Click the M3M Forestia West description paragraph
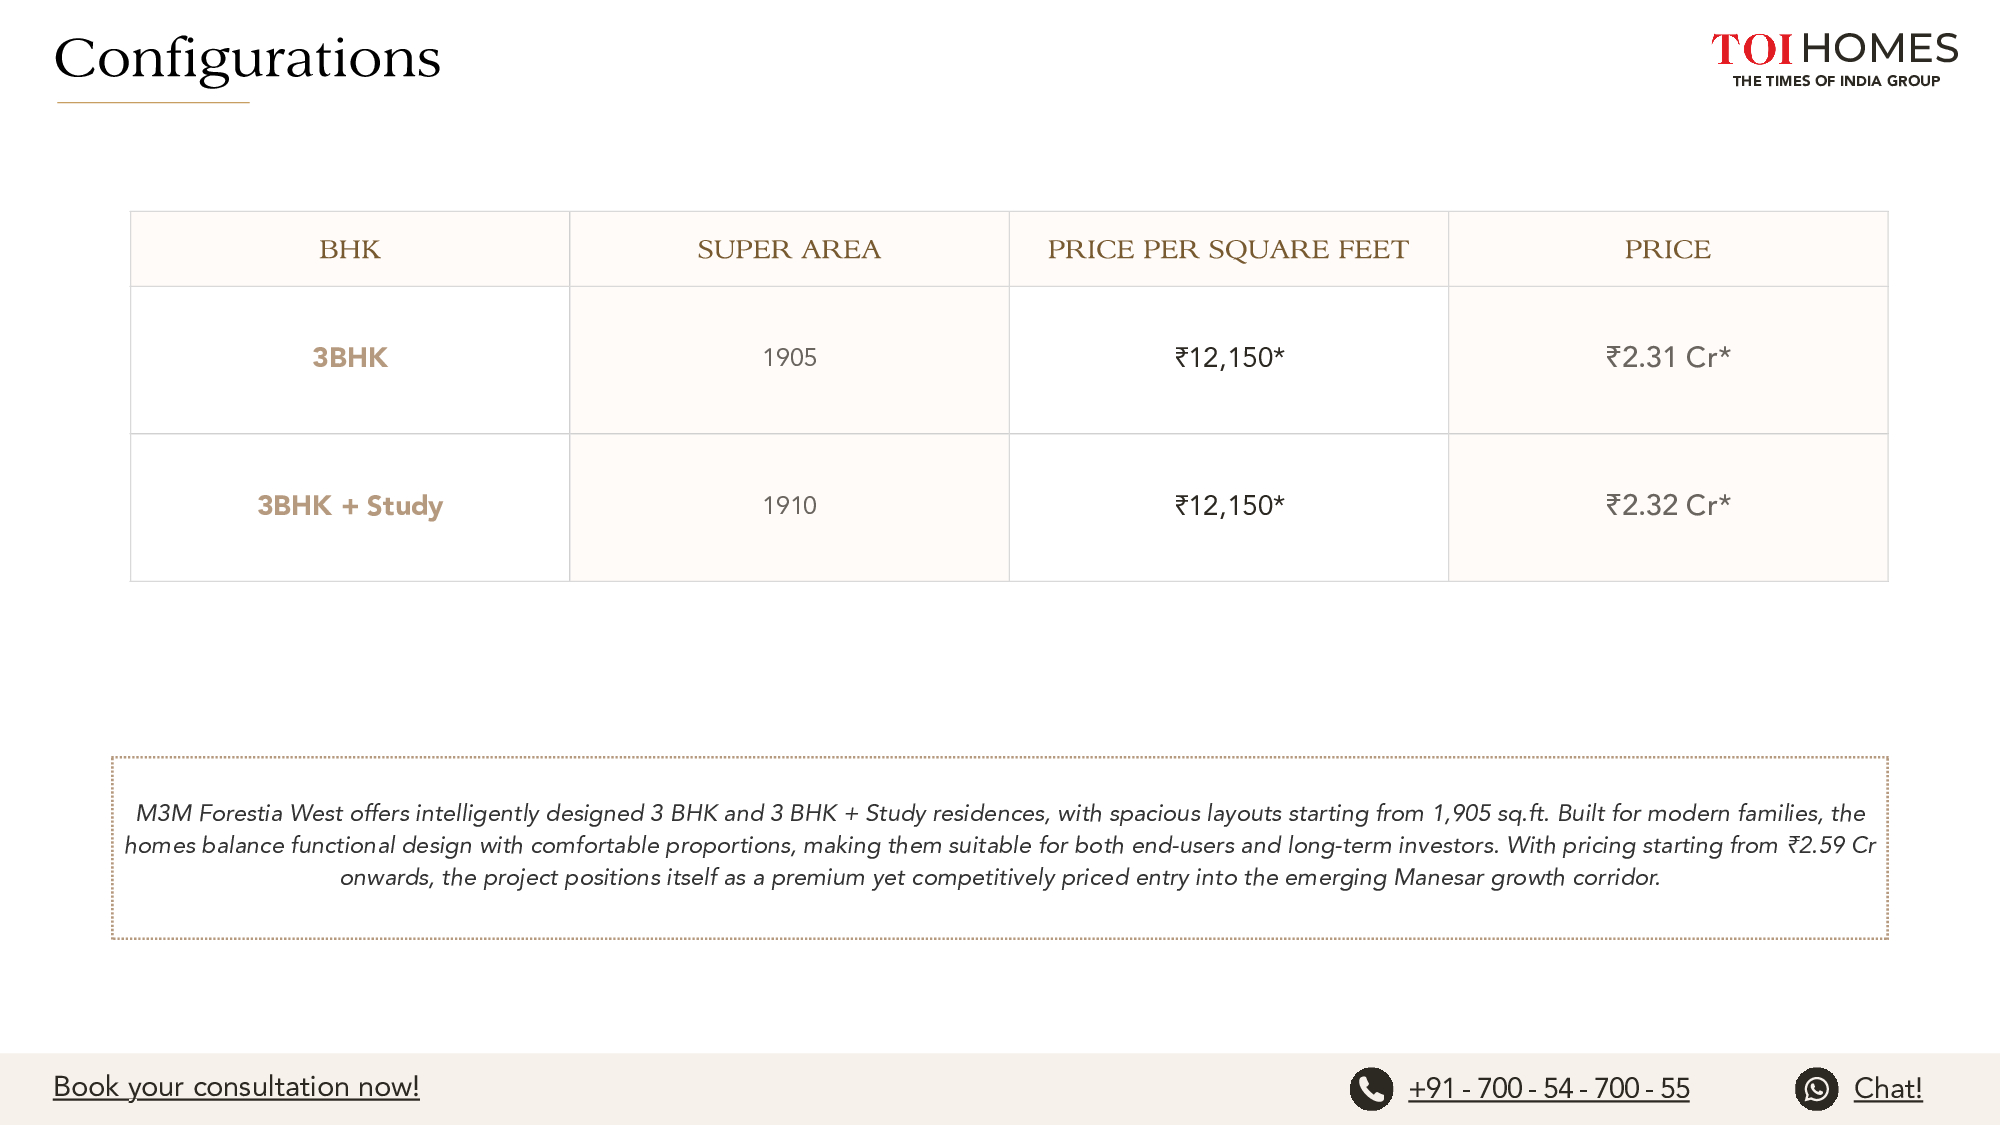This screenshot has width=2000, height=1125. (1000, 845)
